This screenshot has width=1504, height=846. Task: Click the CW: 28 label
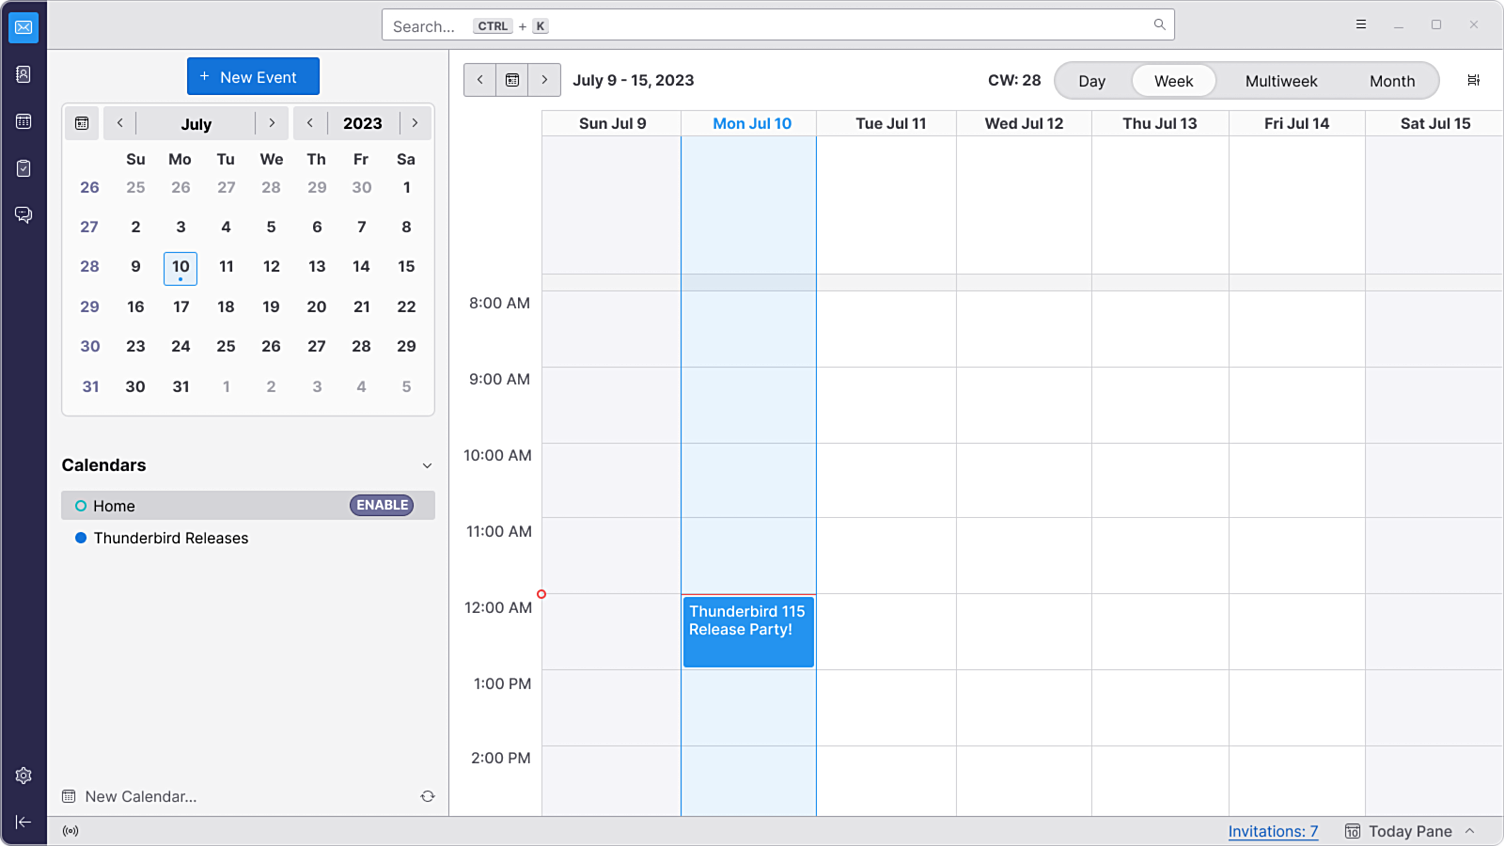tap(1014, 80)
